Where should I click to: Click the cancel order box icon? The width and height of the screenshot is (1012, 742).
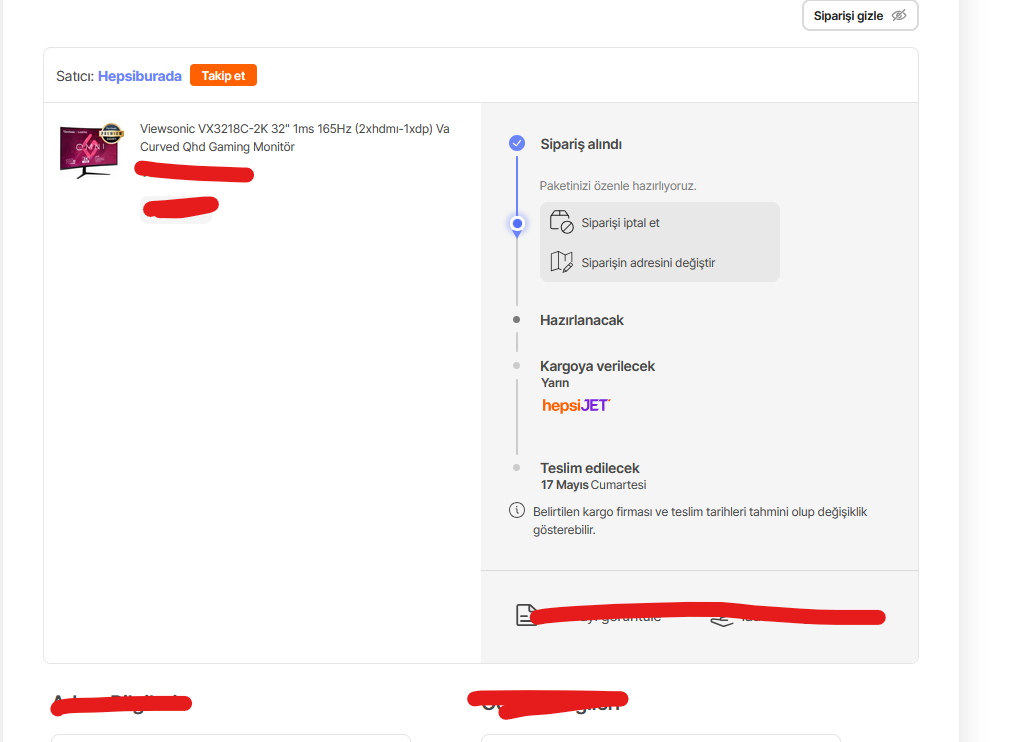[x=561, y=221]
